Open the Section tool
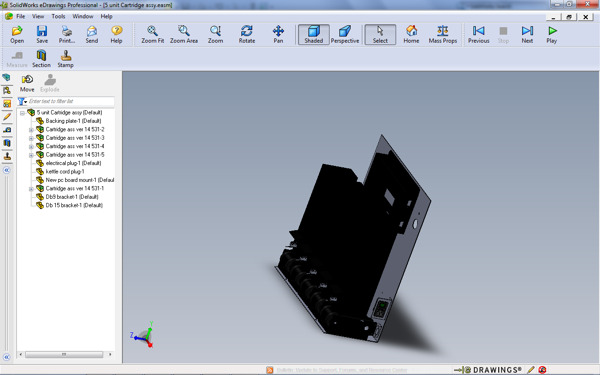This screenshot has width=600, height=375. coord(41,59)
